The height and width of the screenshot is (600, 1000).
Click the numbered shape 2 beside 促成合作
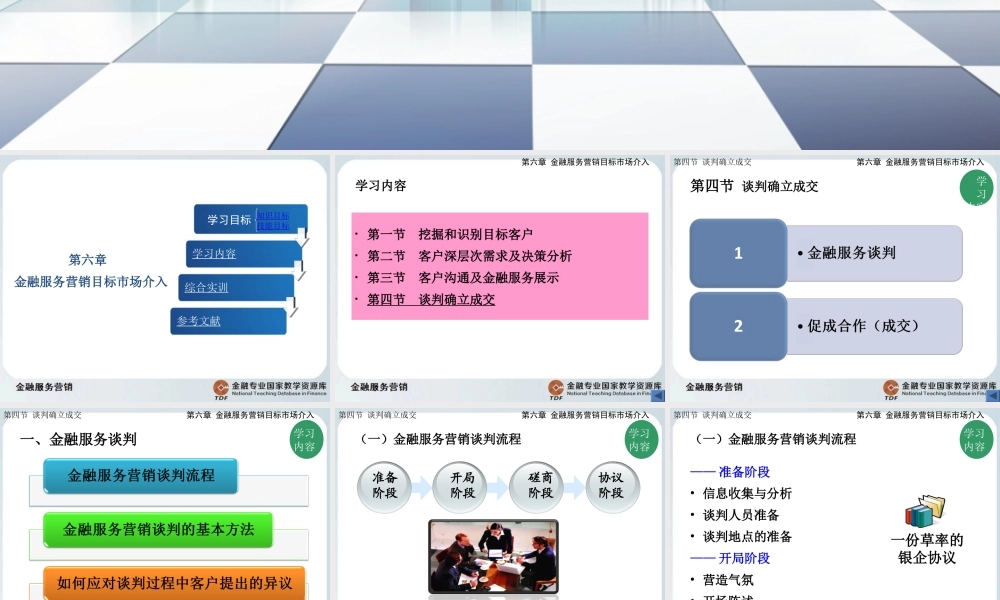[737, 326]
